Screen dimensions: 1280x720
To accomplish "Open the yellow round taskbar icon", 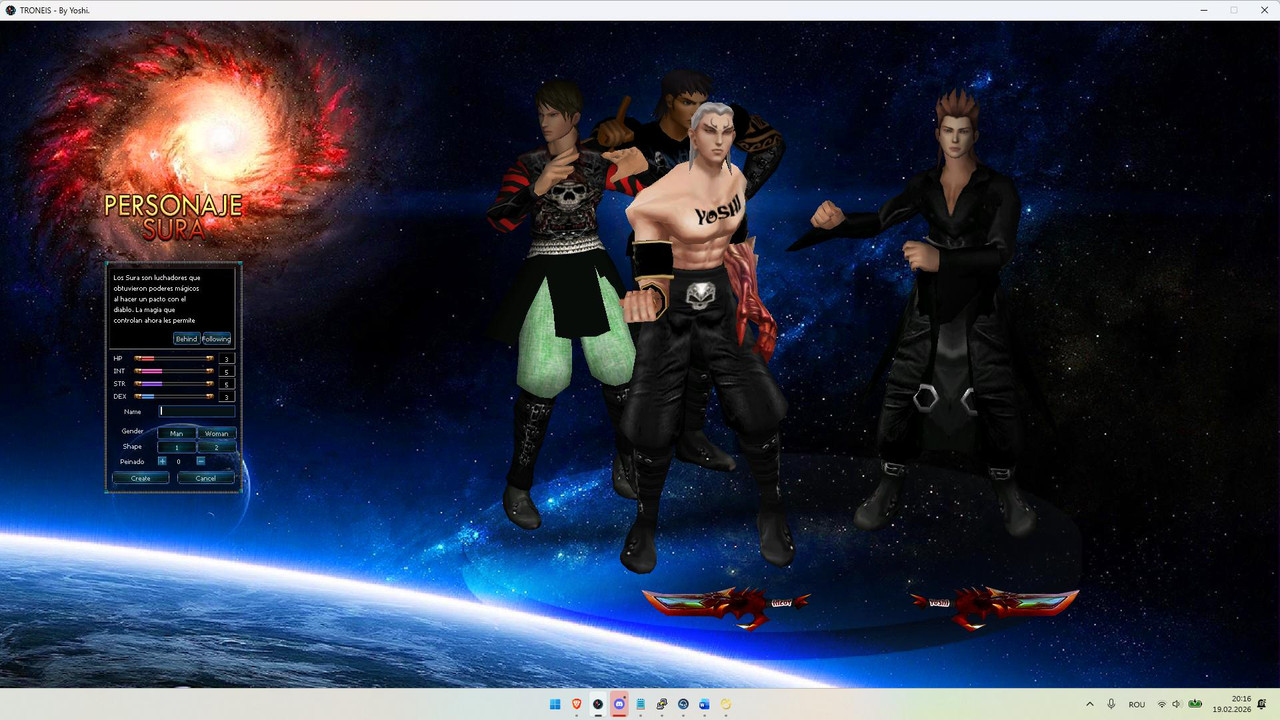I will [x=726, y=704].
